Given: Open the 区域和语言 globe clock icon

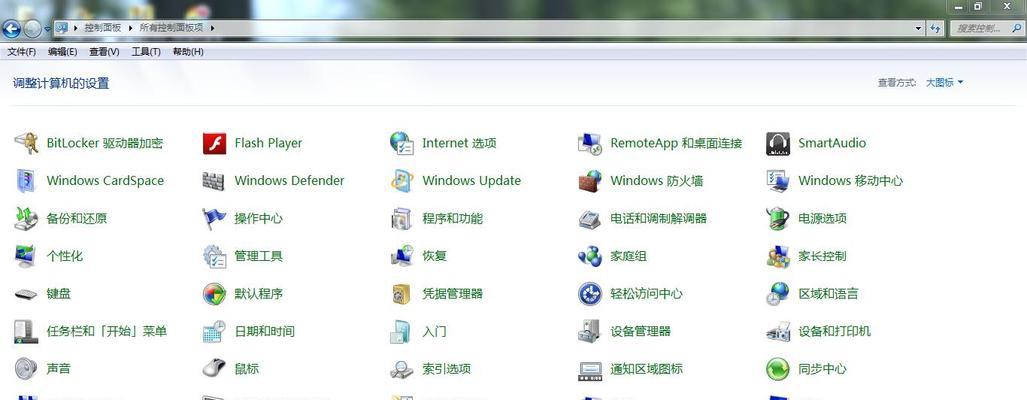Looking at the screenshot, I should point(778,294).
